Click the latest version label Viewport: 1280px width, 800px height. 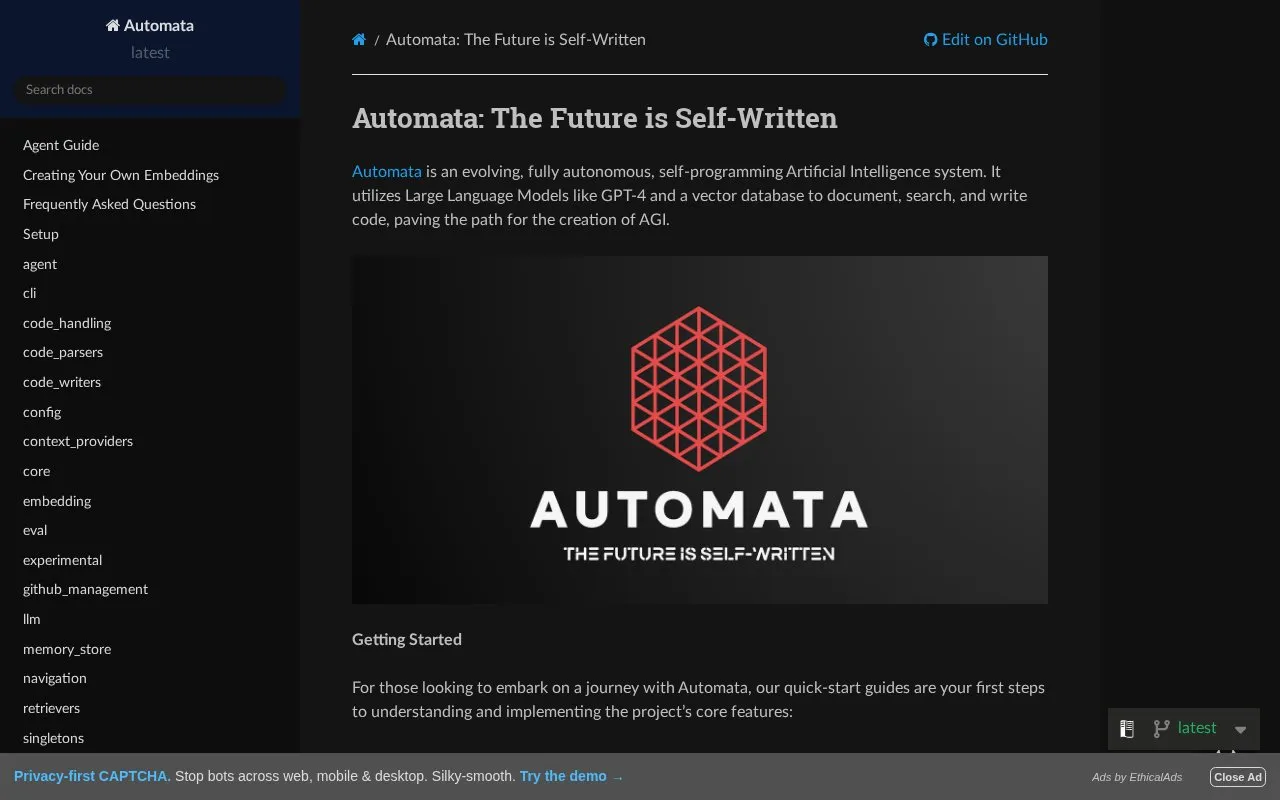1197,728
